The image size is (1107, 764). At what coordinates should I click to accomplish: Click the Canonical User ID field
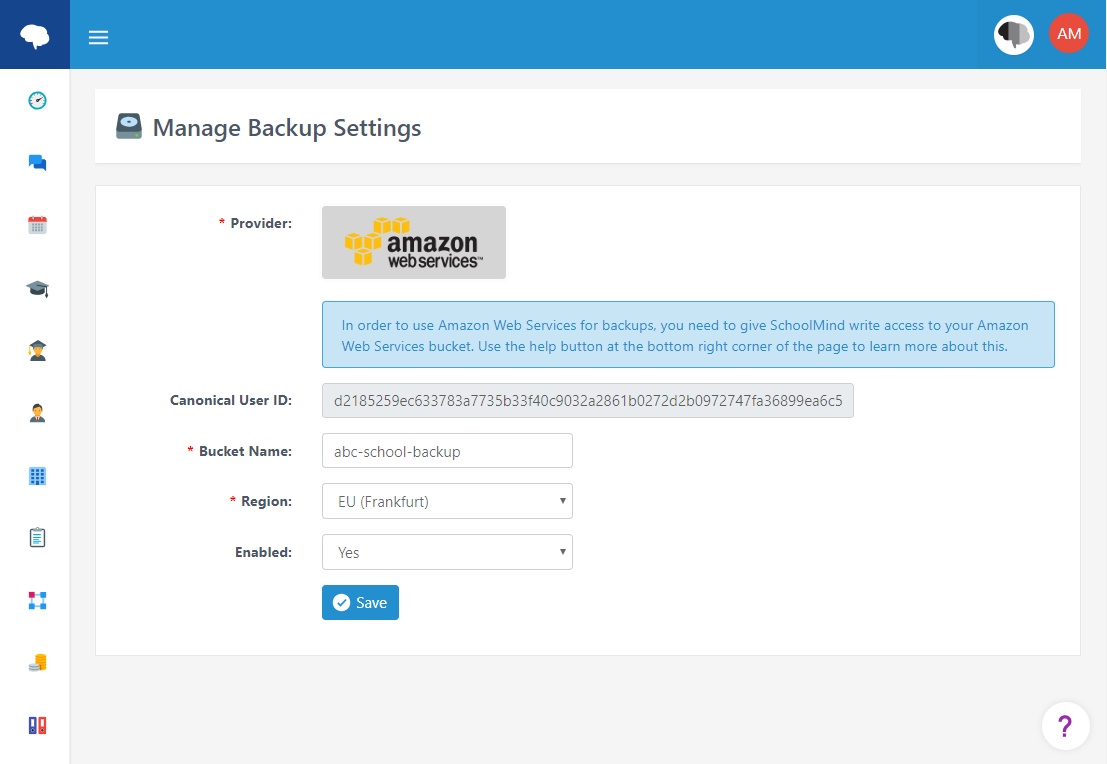click(x=587, y=400)
